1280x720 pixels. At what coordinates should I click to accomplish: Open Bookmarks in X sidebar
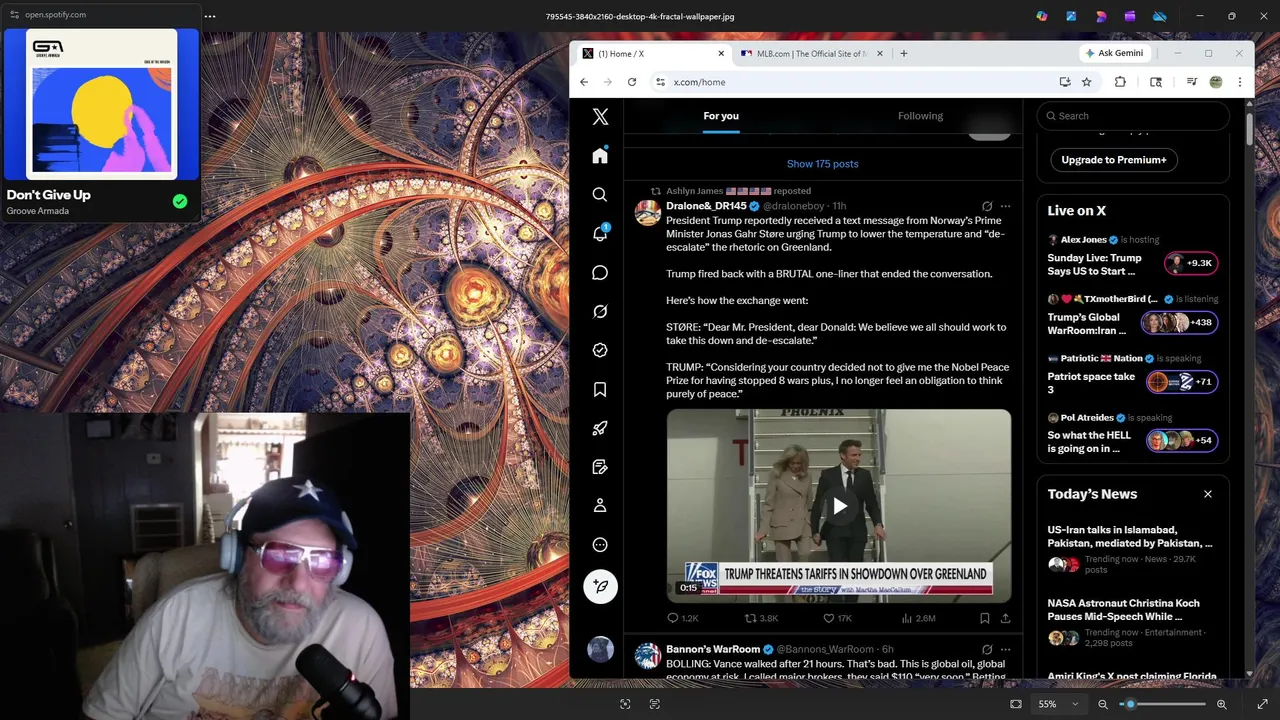600,389
